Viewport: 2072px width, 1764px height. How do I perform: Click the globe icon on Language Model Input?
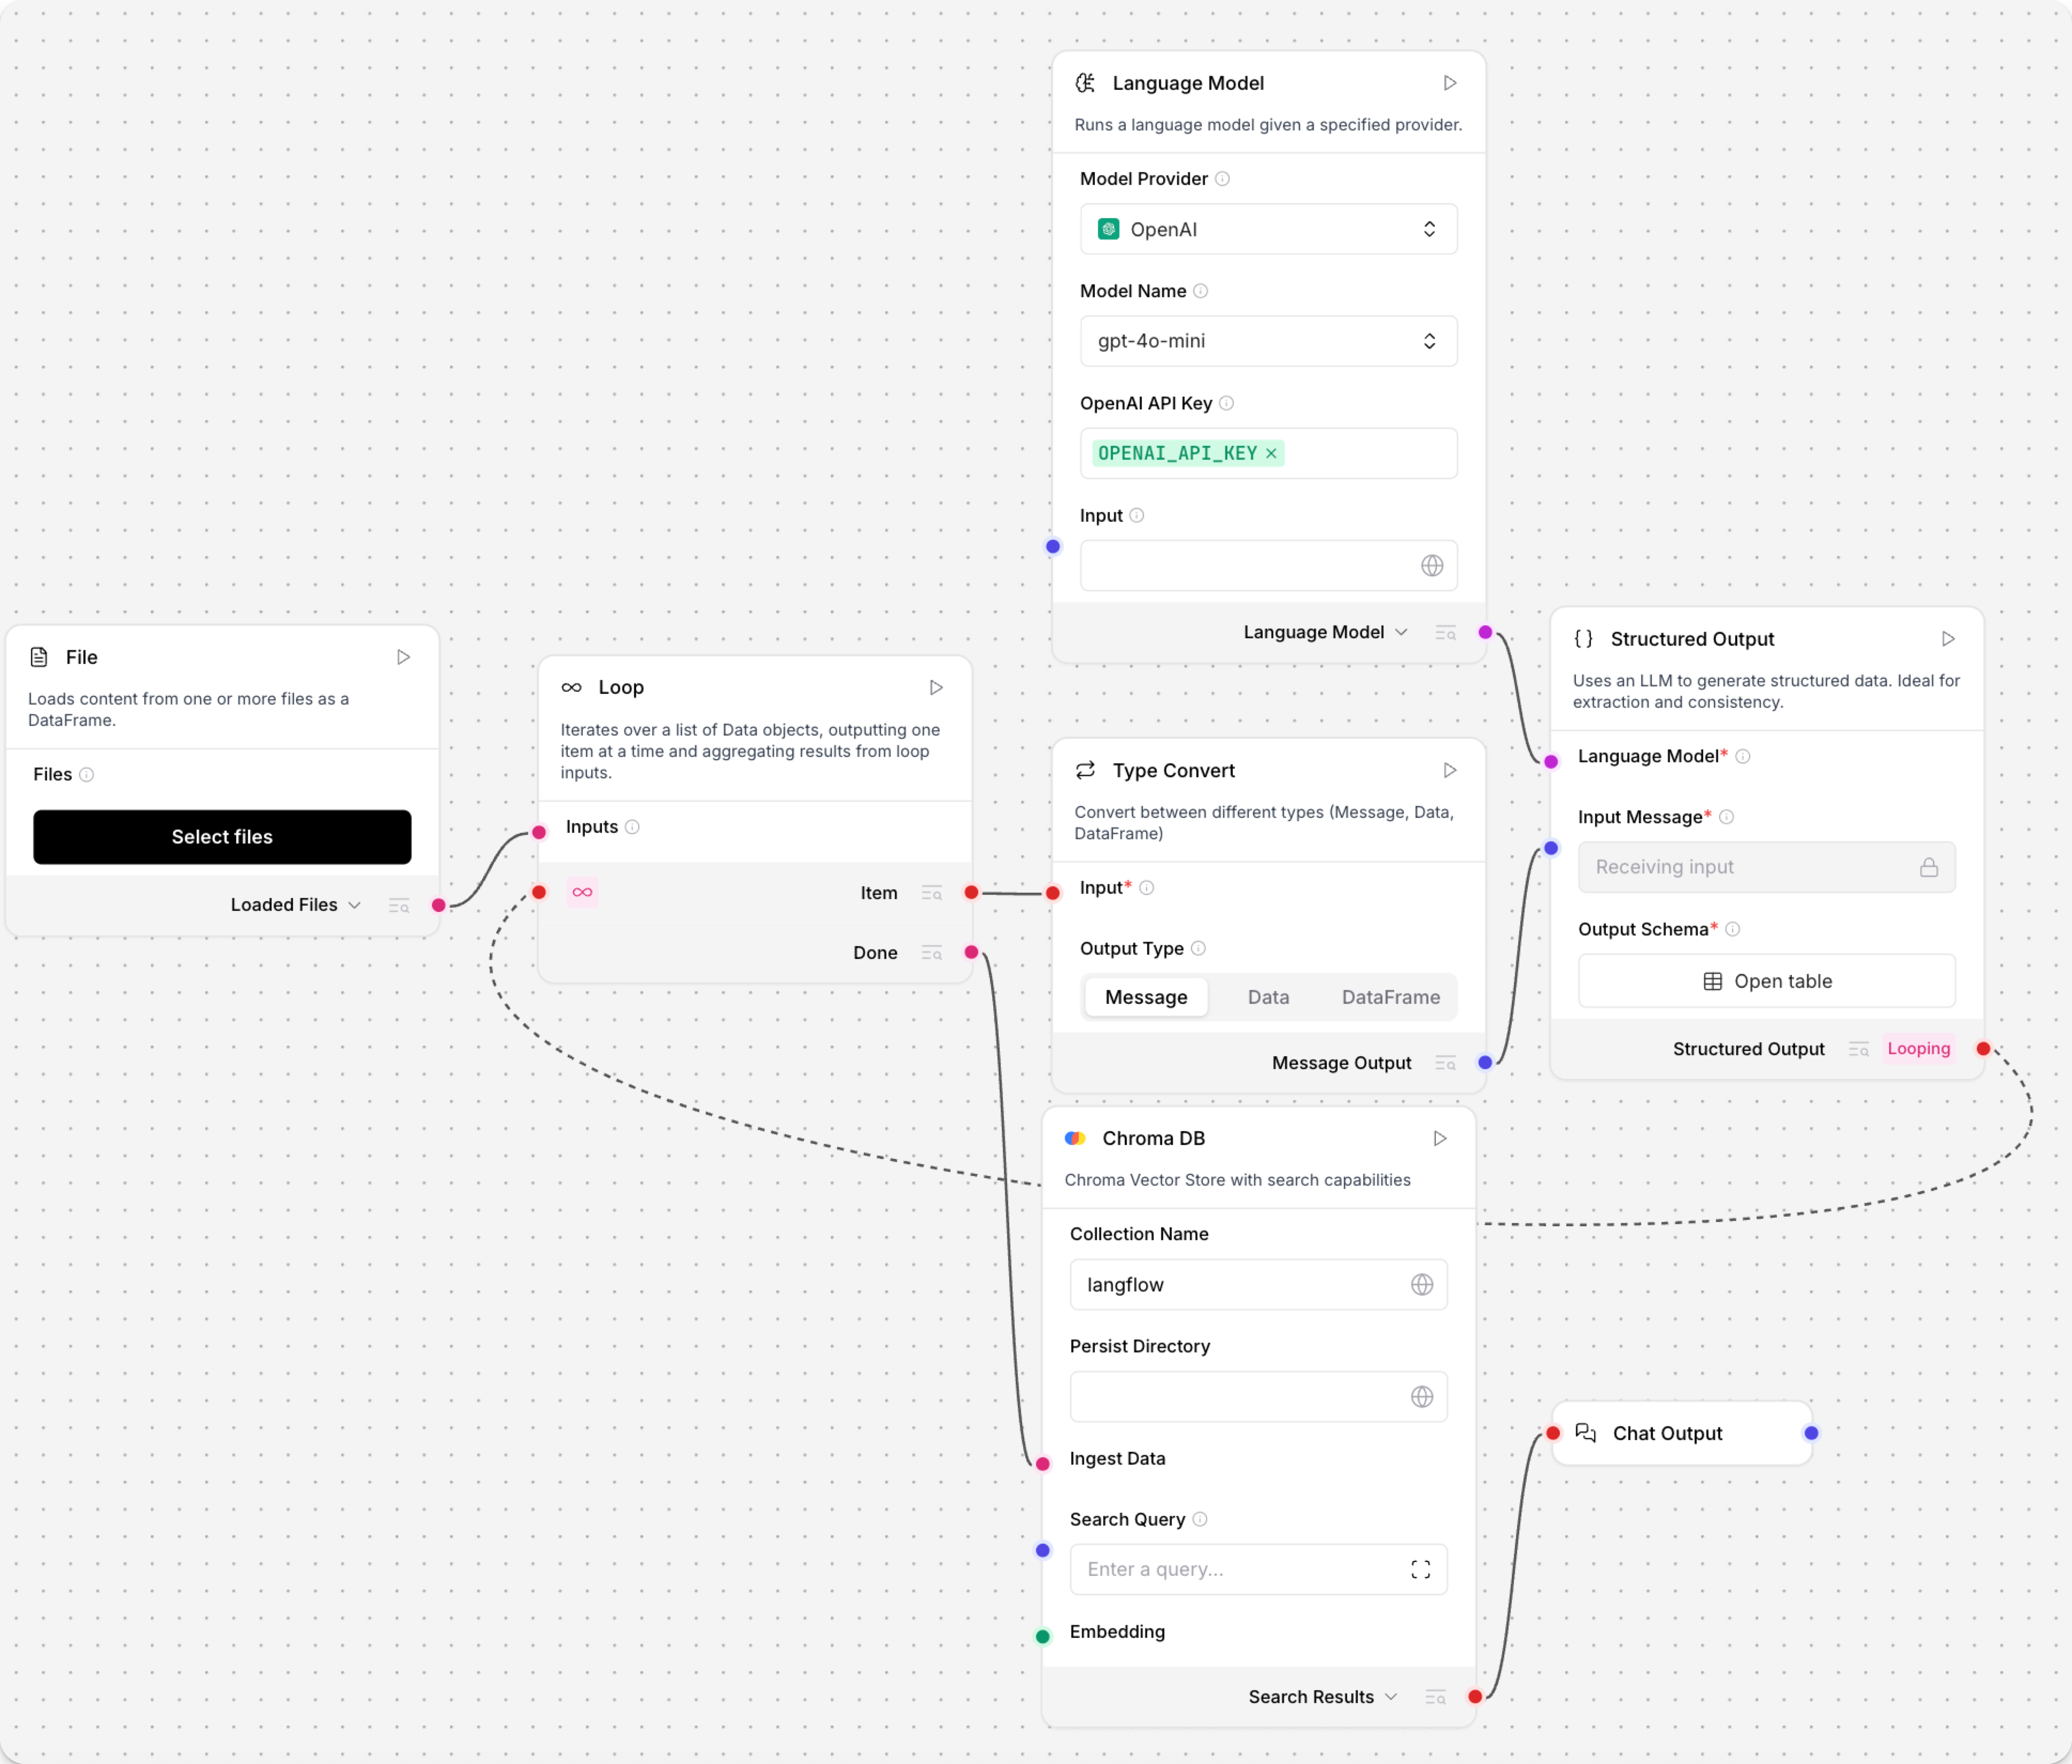(1432, 565)
